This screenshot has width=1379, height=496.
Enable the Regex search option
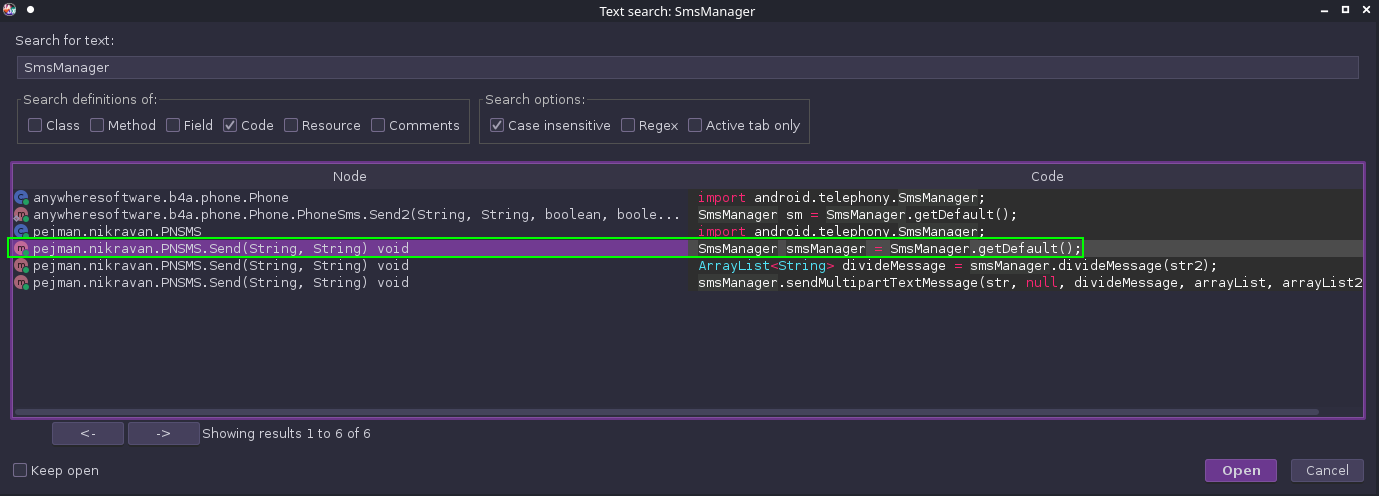628,125
